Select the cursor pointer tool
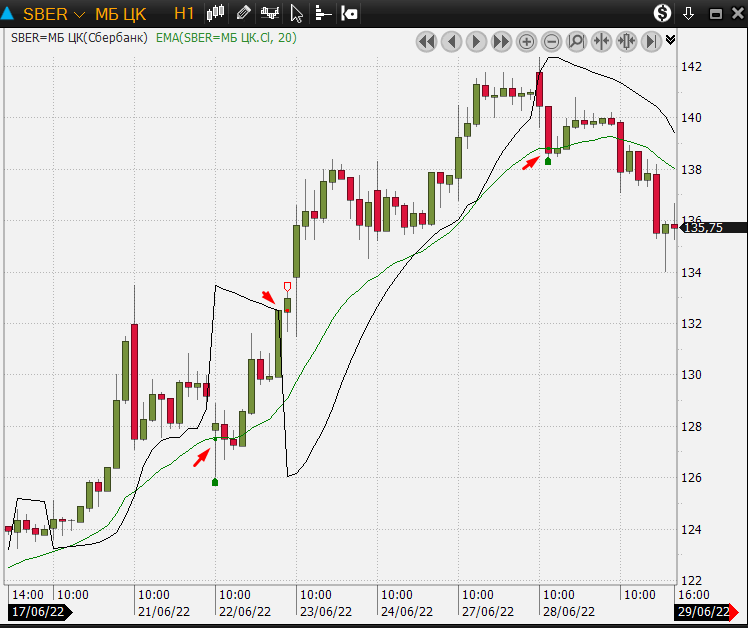748x628 pixels. click(296, 13)
